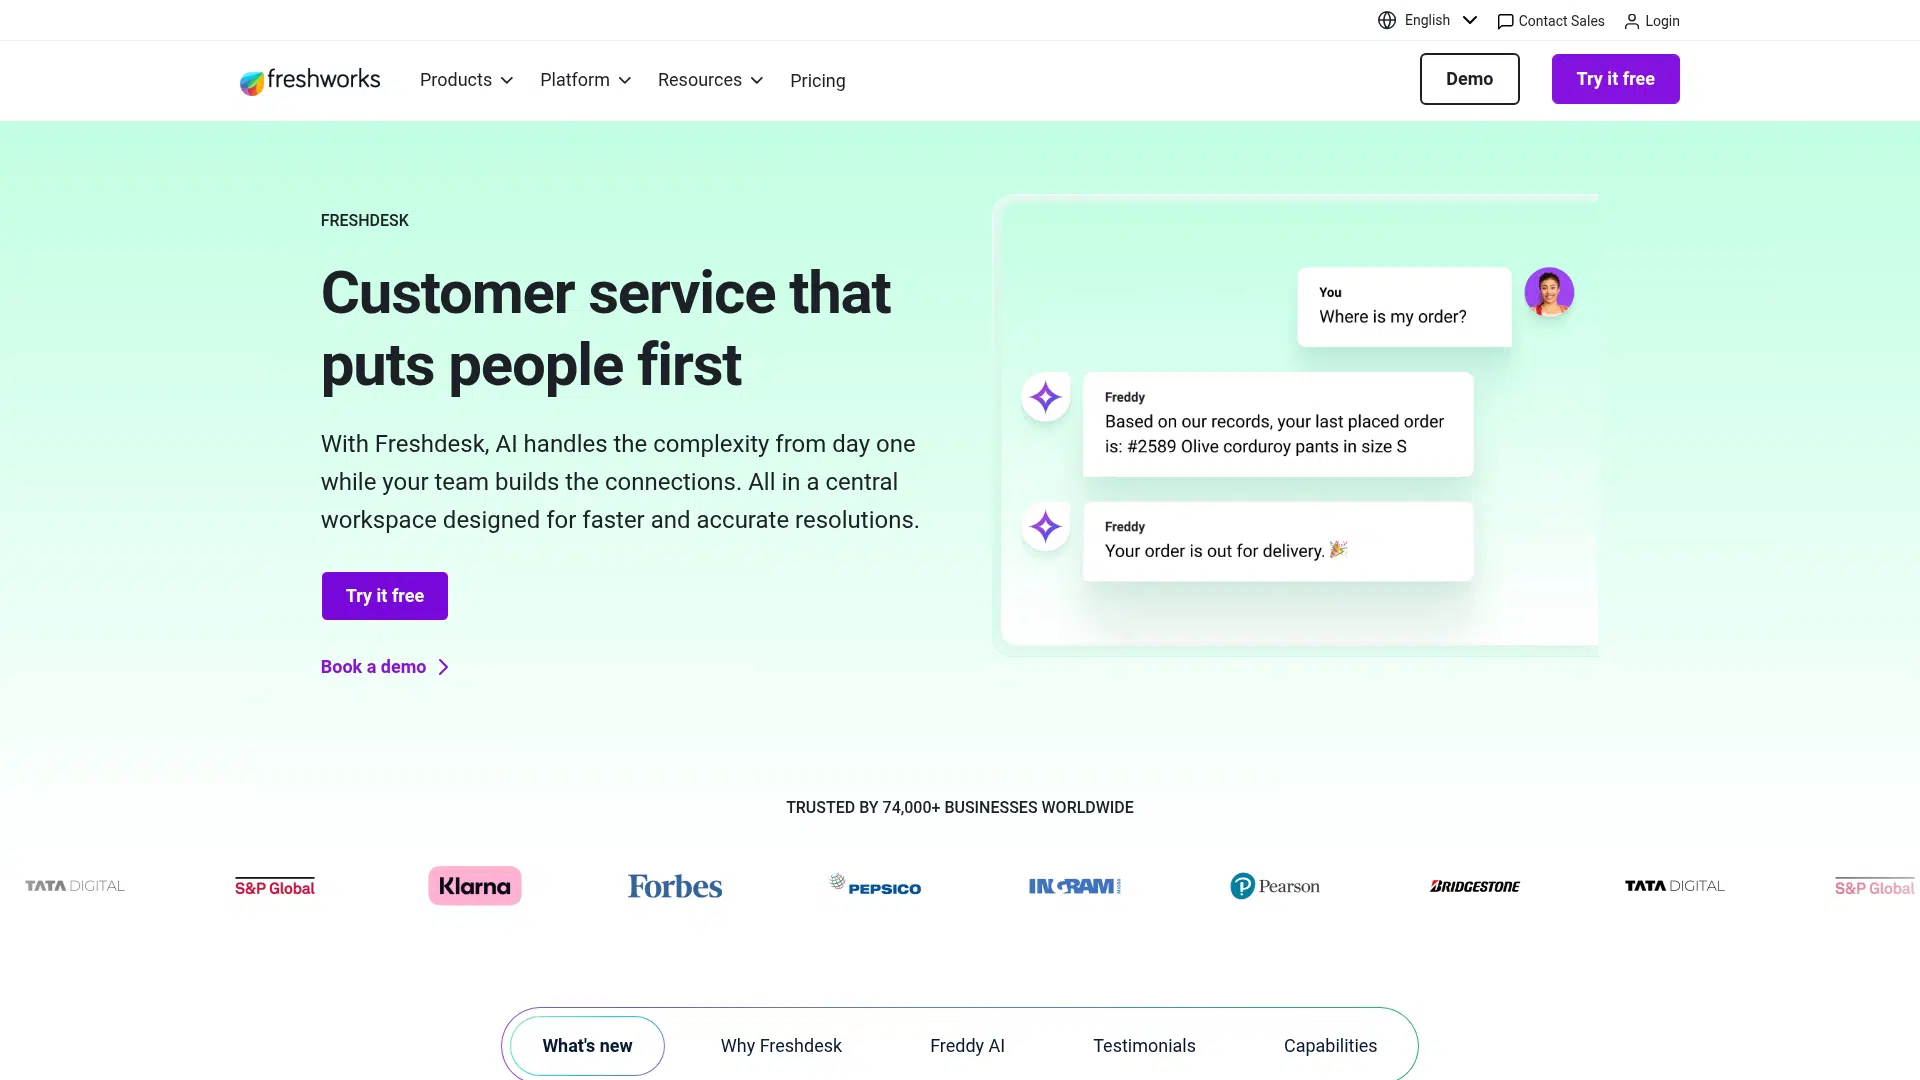Open the Resources dropdown menu
1920x1080 pixels.
[x=710, y=80]
